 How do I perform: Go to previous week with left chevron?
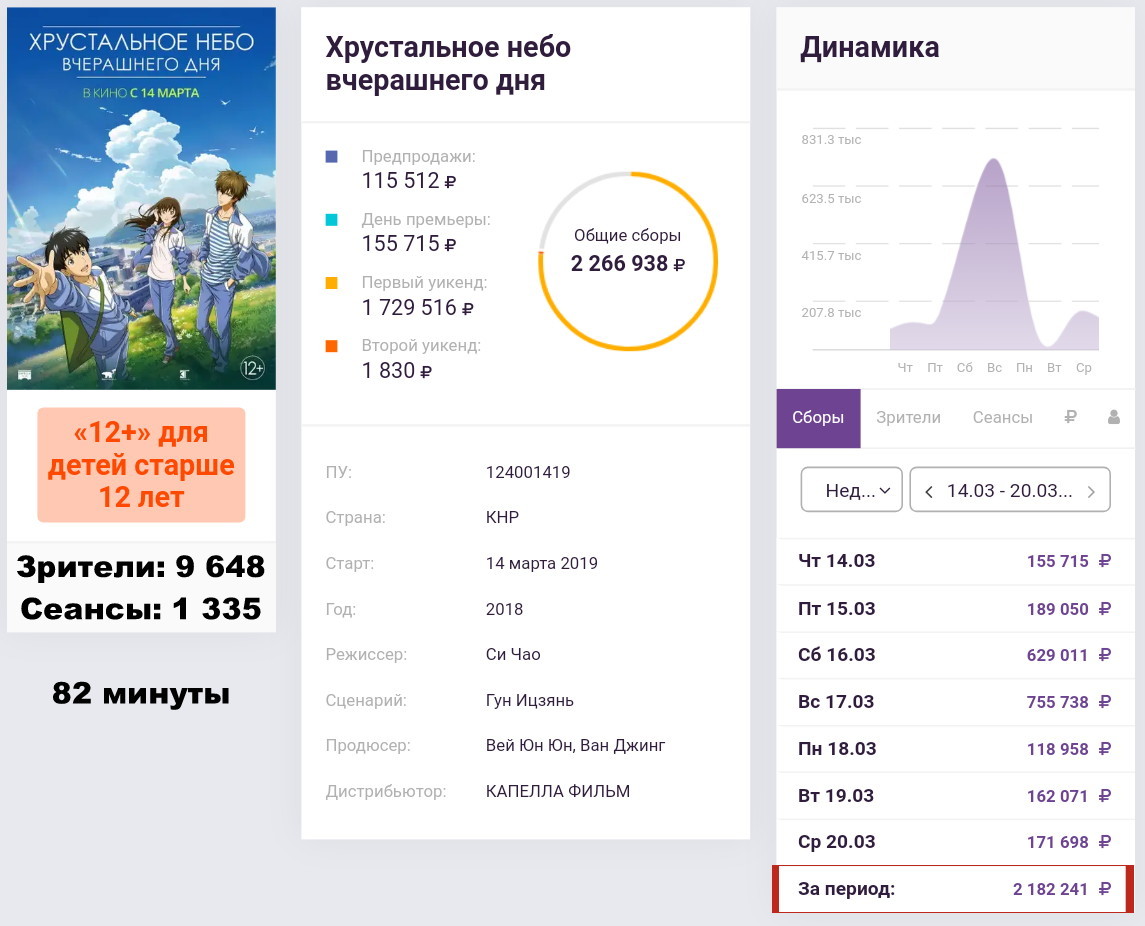coord(929,491)
